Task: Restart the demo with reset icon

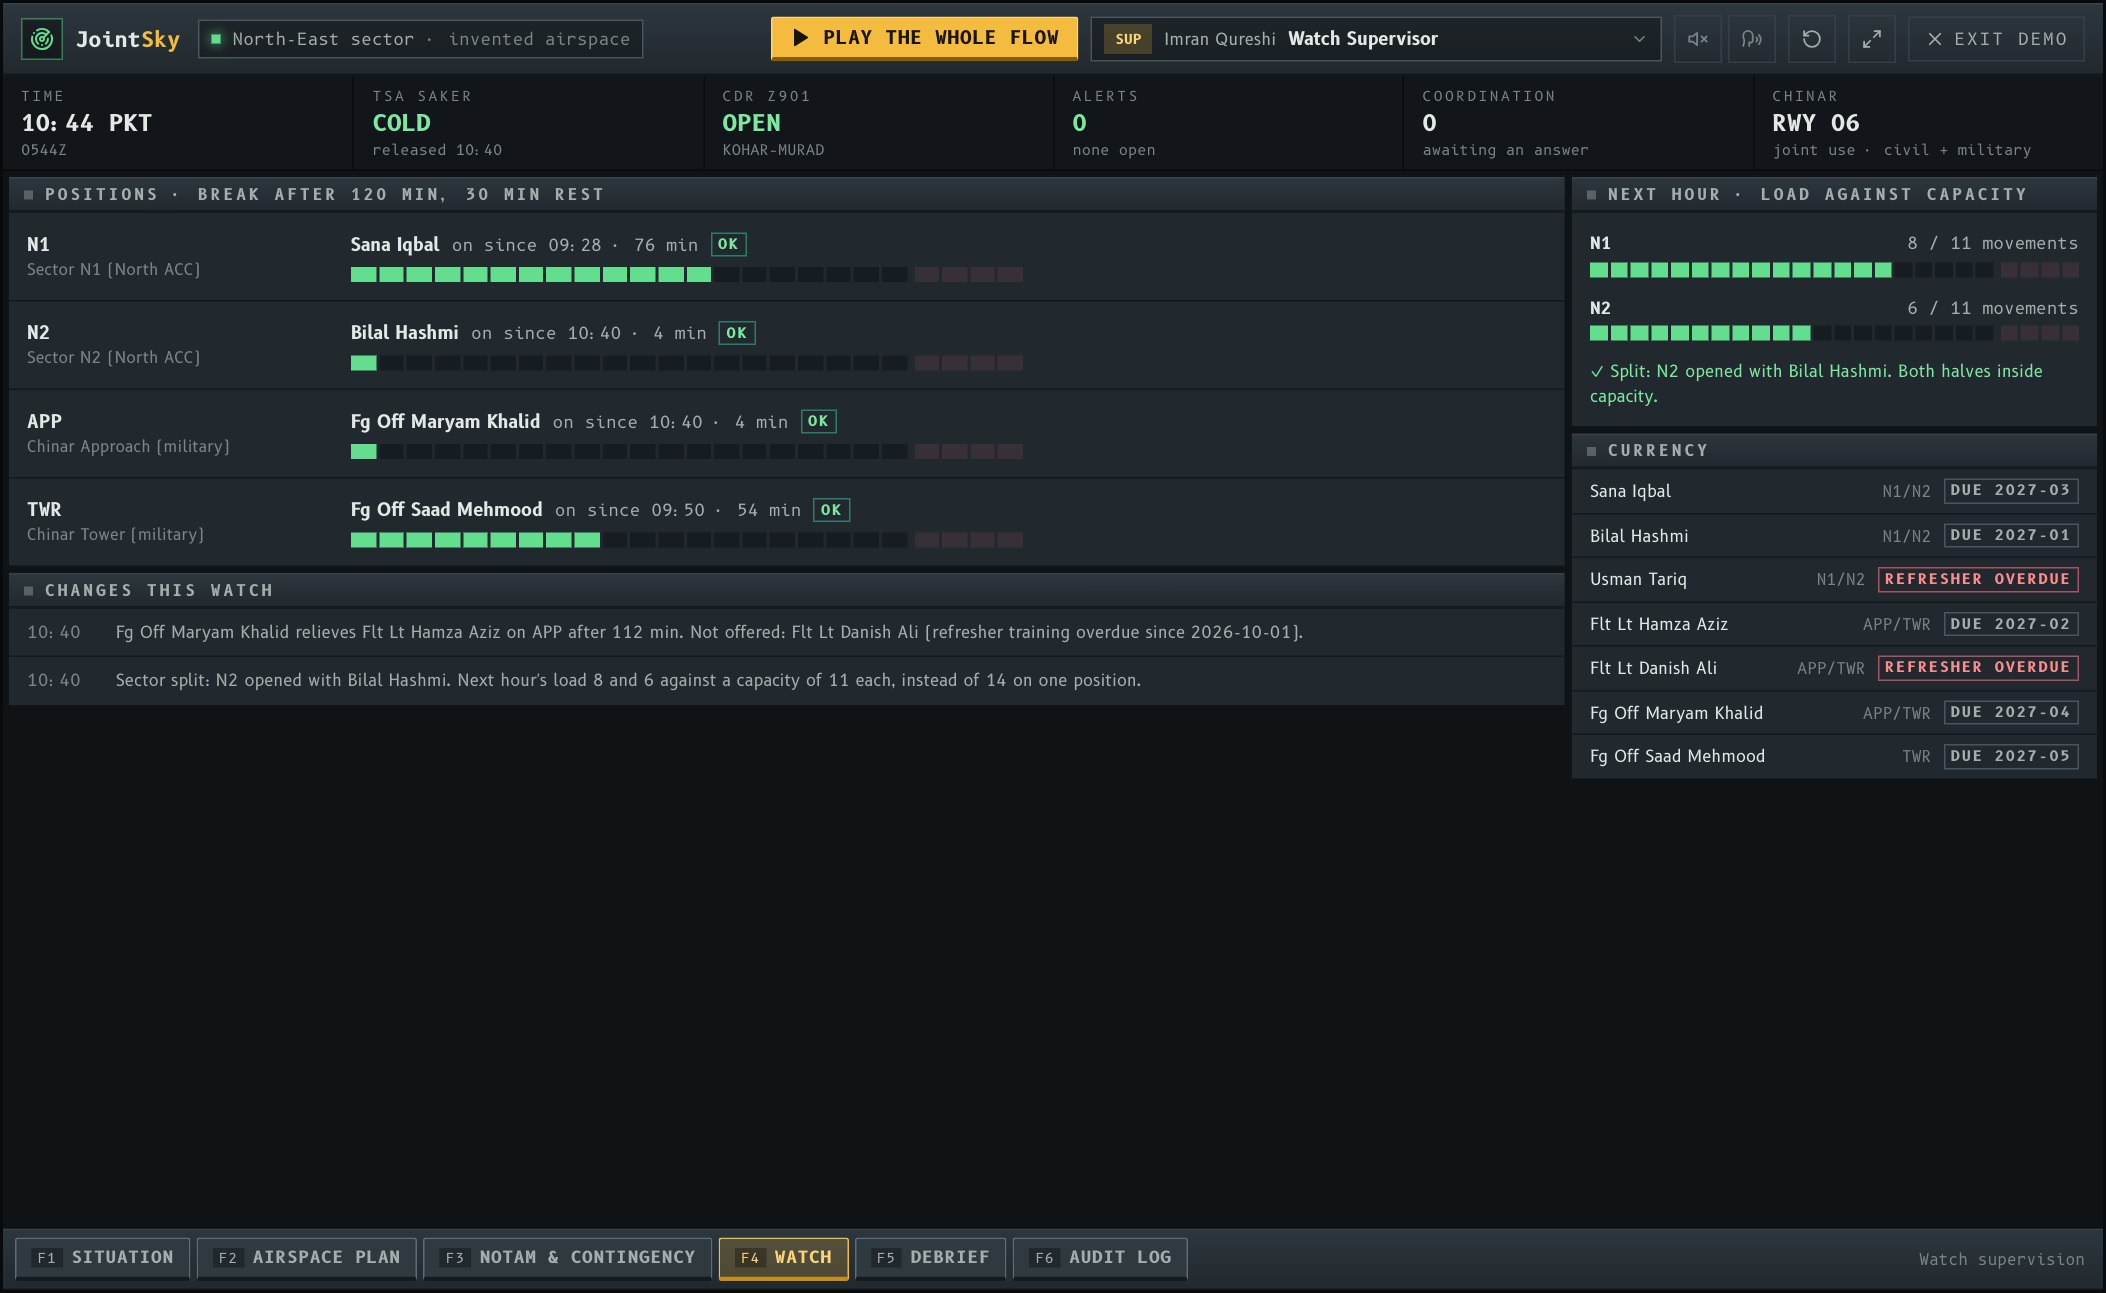Action: click(1811, 39)
